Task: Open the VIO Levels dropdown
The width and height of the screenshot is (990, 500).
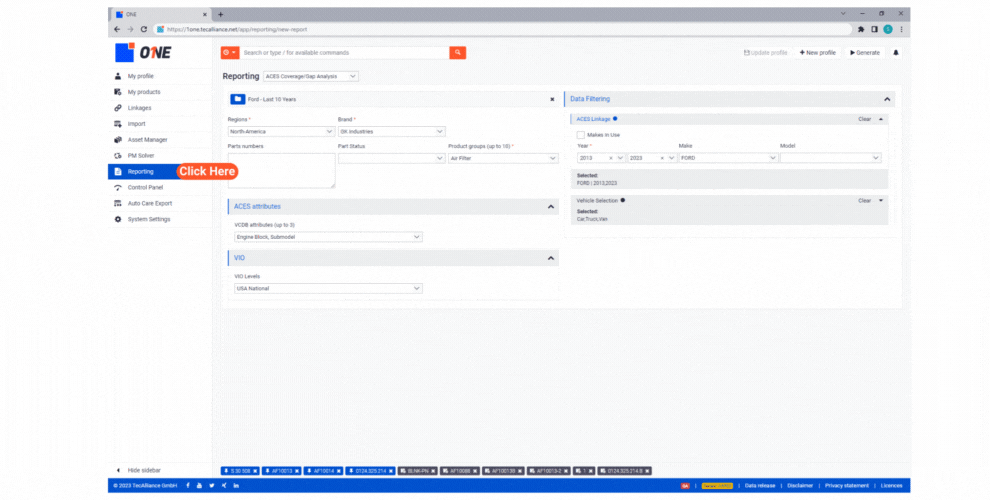Action: point(328,288)
